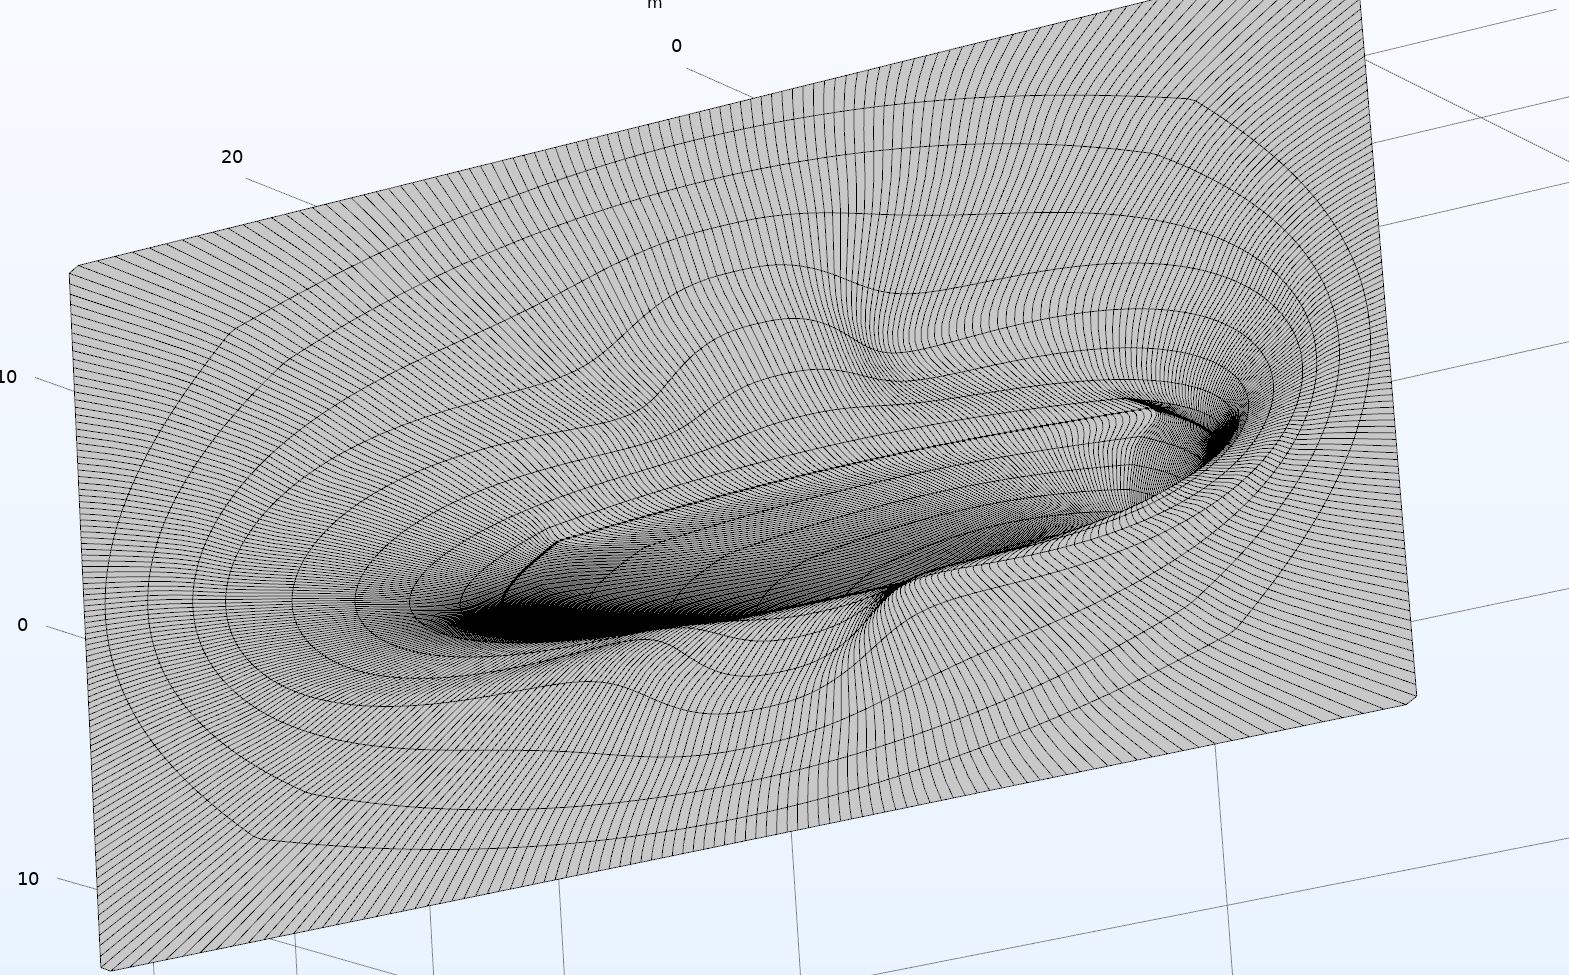Click the "m" unit label at top
1569x975 pixels.
click(654, 5)
